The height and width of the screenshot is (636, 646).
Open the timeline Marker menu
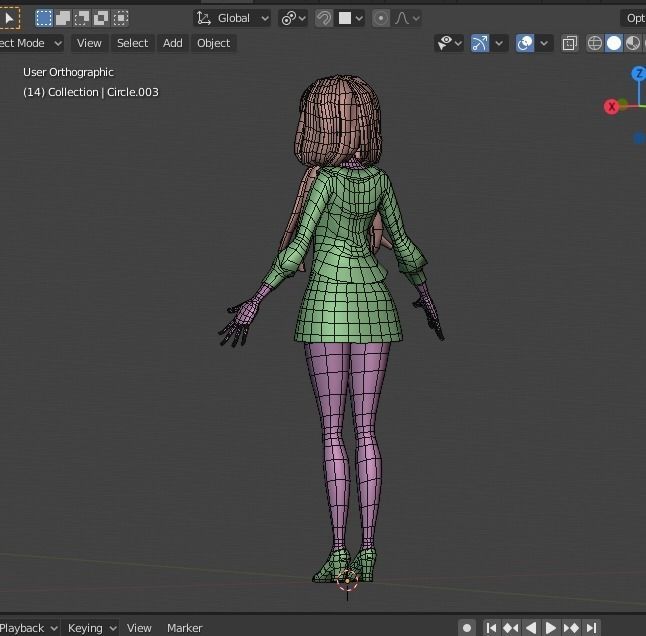(185, 628)
